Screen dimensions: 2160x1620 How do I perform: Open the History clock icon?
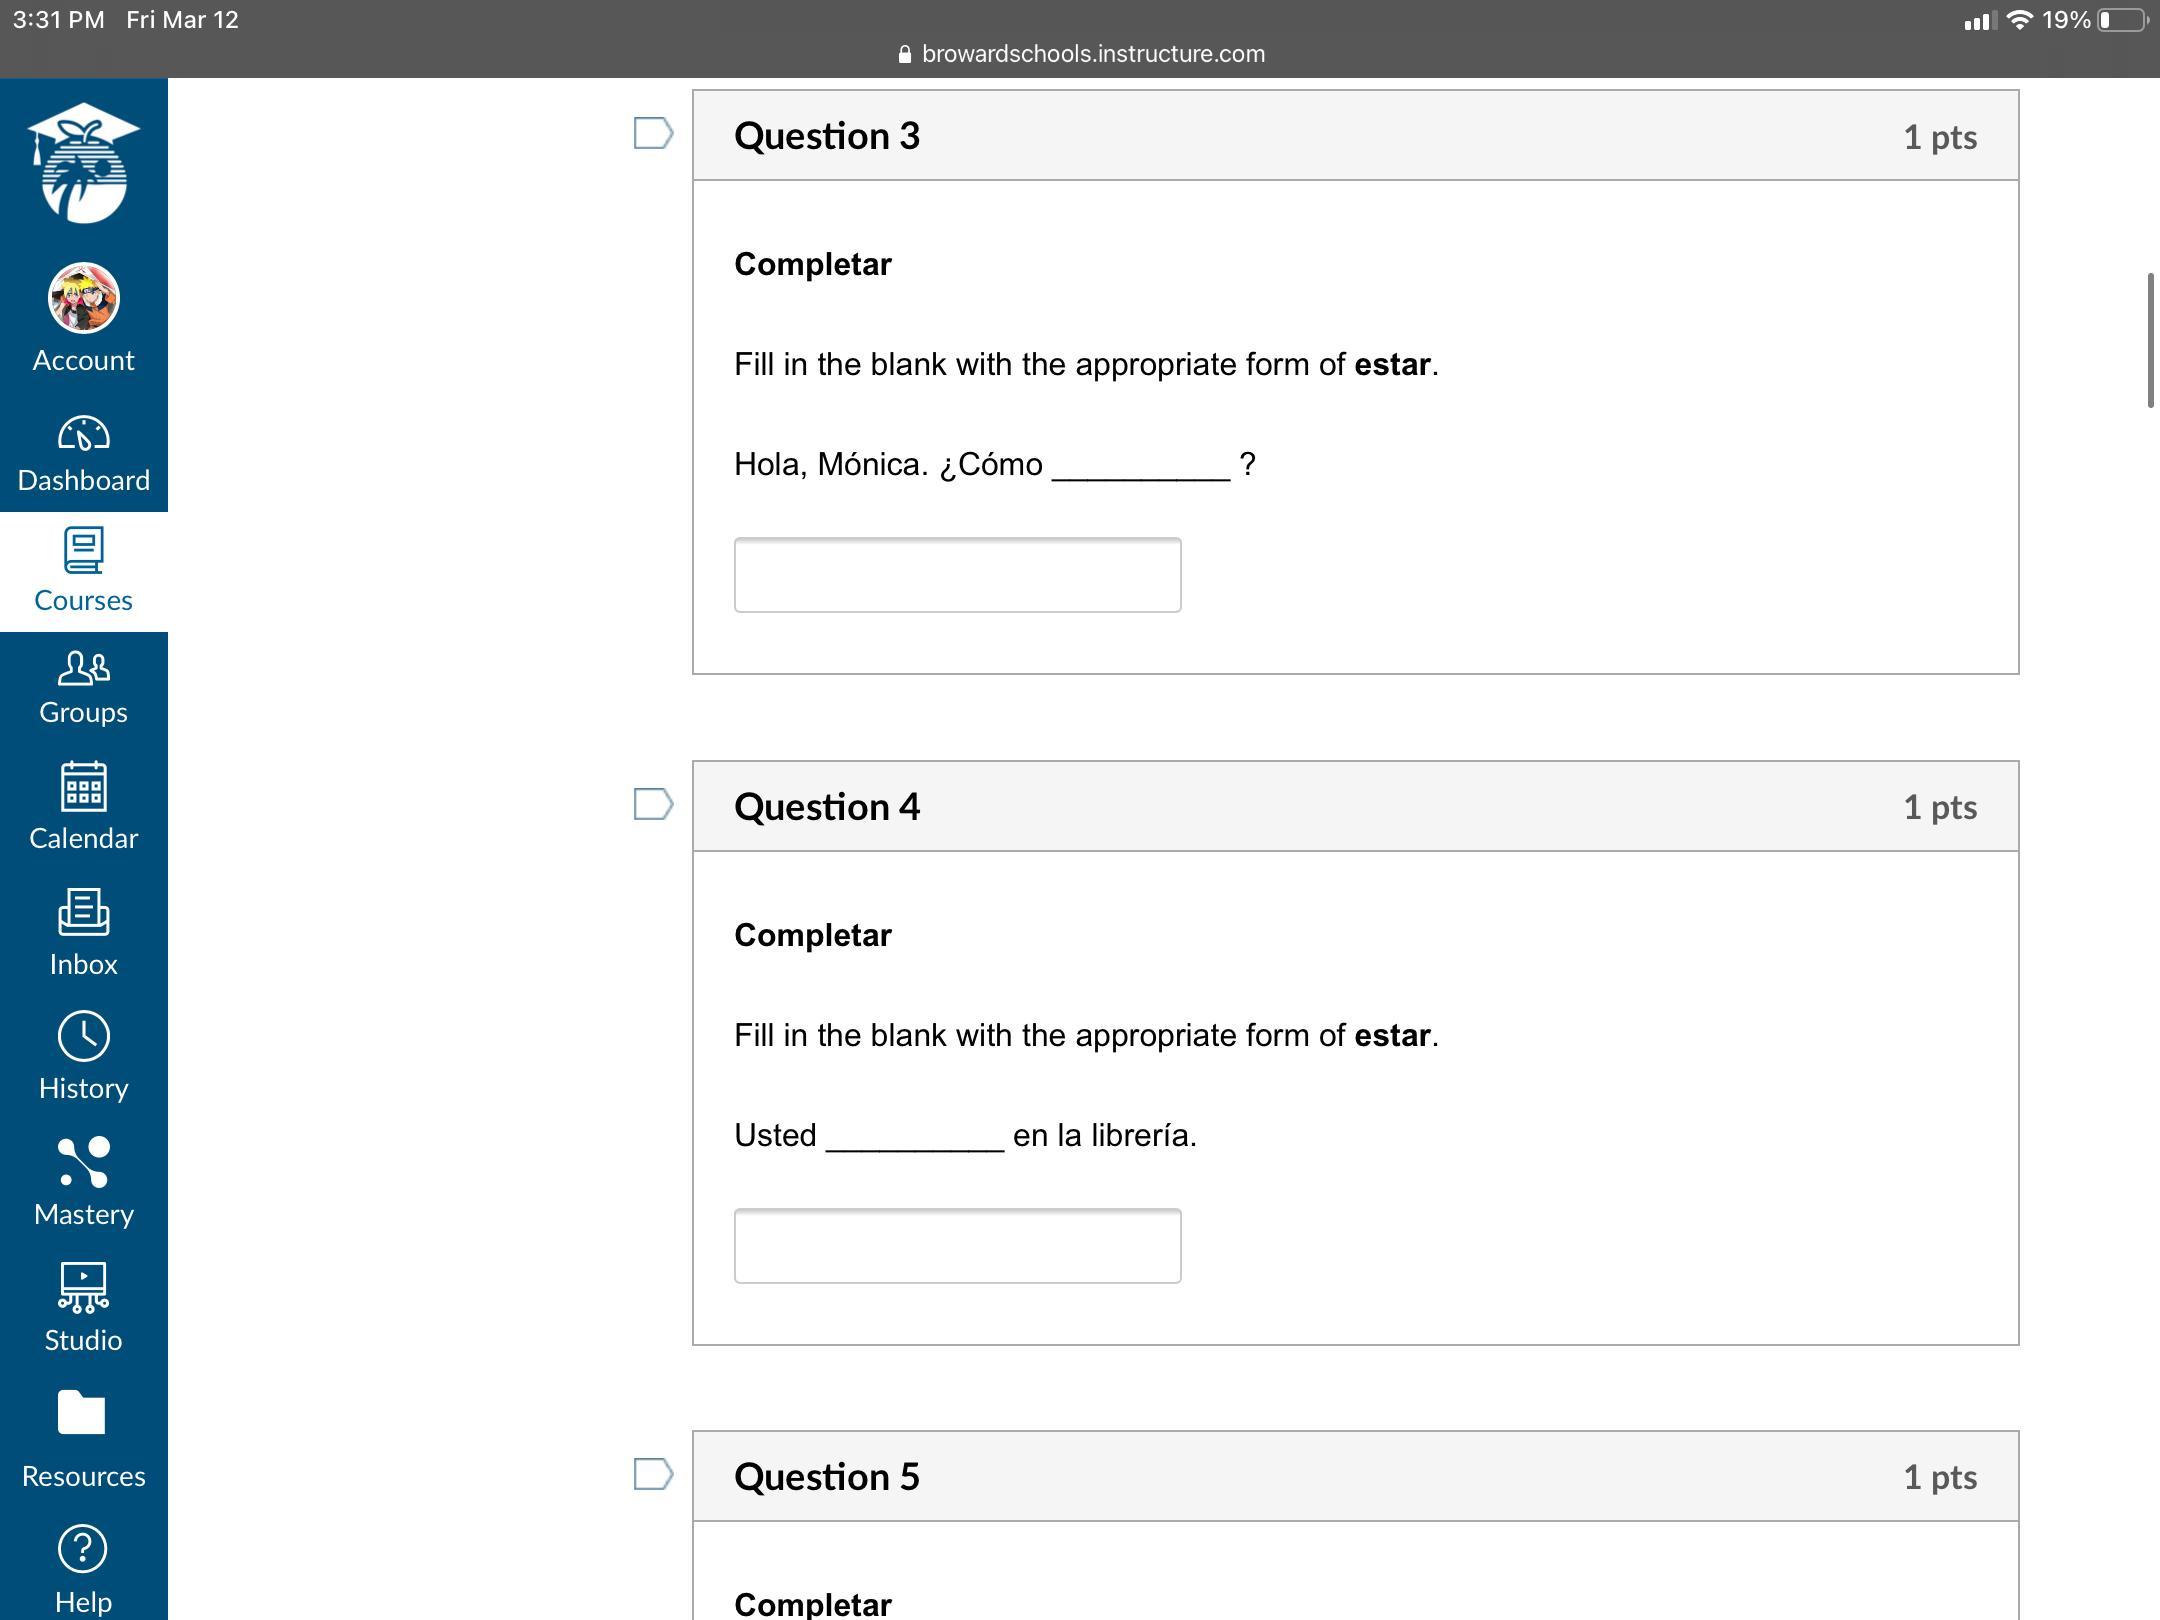pyautogui.click(x=83, y=1036)
